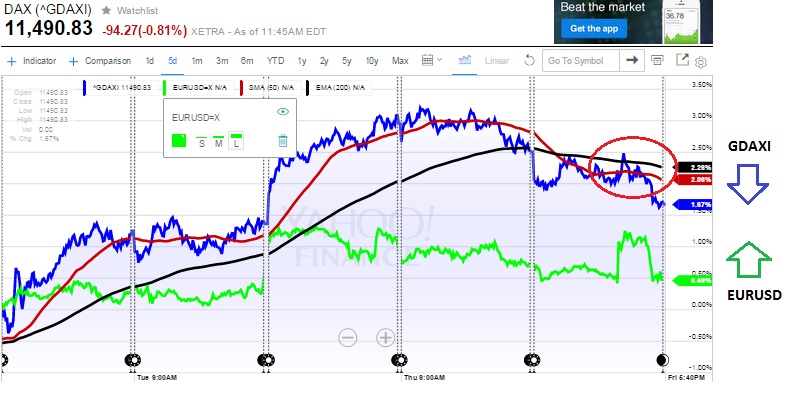The width and height of the screenshot is (795, 410).
Task: Open the events display icon in toolbar
Action: (x=657, y=61)
